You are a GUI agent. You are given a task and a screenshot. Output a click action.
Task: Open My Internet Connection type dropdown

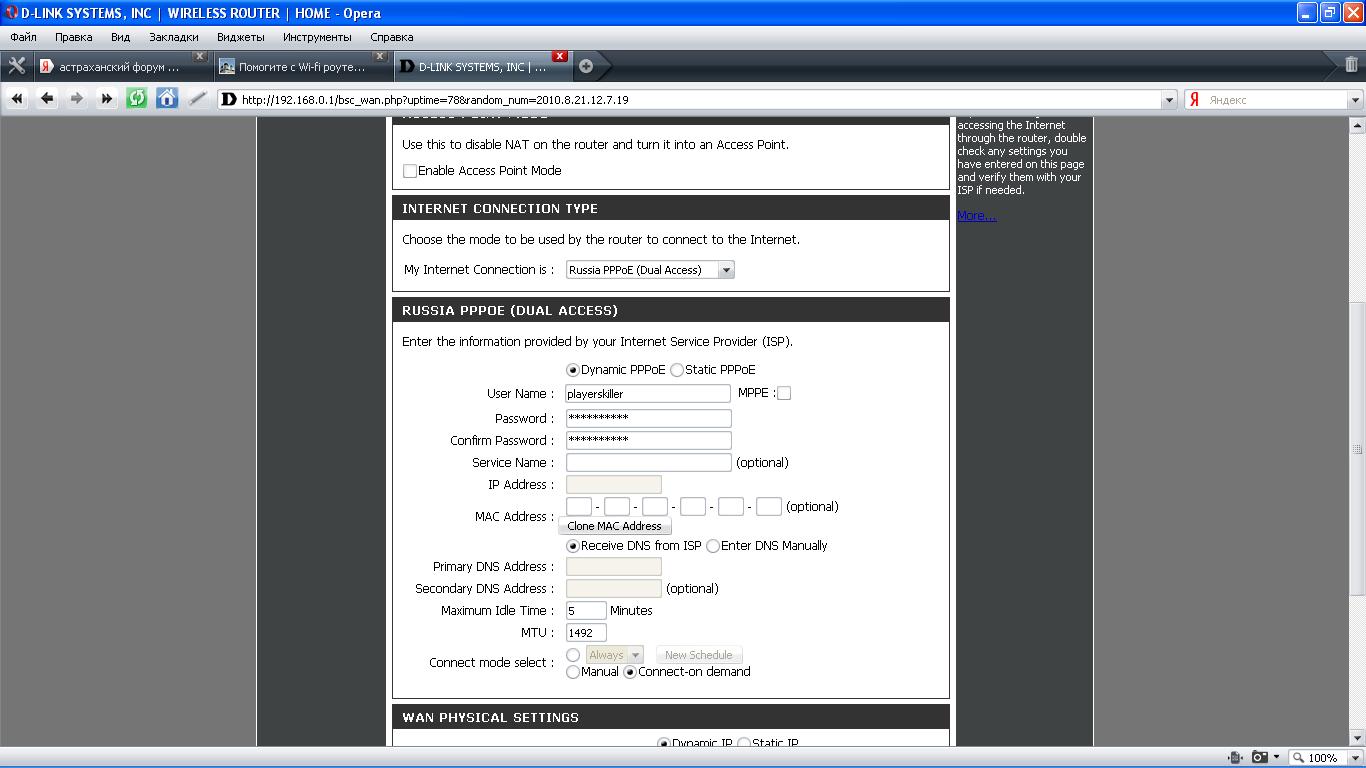click(x=650, y=270)
